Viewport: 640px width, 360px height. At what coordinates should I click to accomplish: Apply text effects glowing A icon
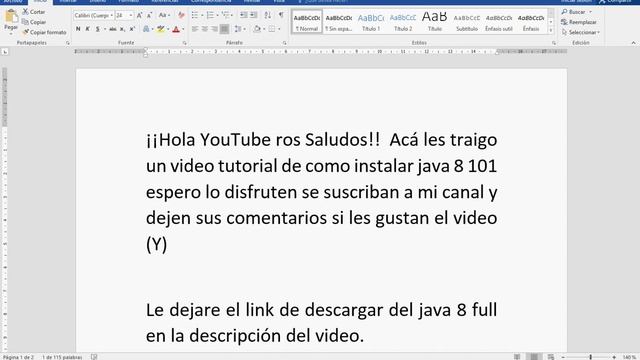click(x=146, y=29)
